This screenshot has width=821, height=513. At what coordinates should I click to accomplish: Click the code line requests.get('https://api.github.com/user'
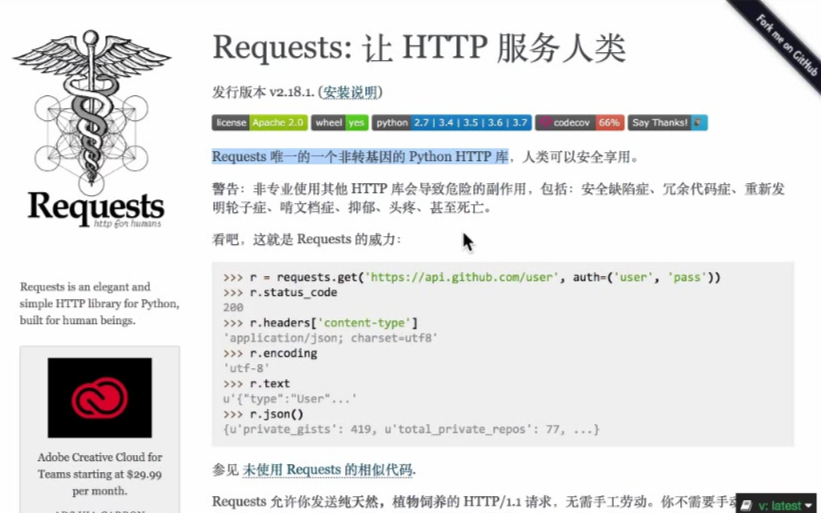tap(472, 277)
